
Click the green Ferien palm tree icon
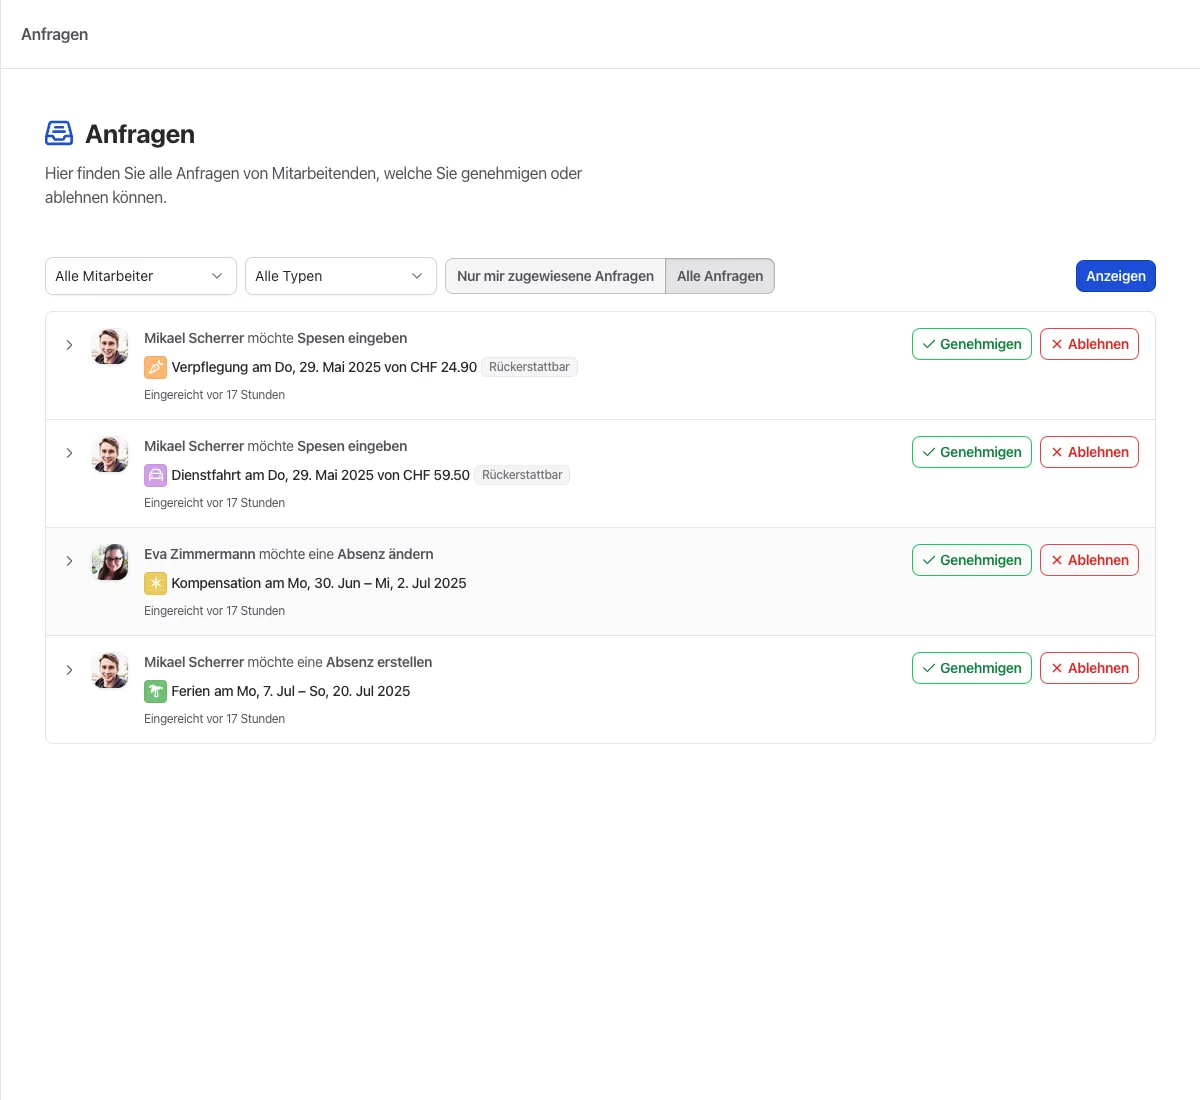pyautogui.click(x=155, y=691)
